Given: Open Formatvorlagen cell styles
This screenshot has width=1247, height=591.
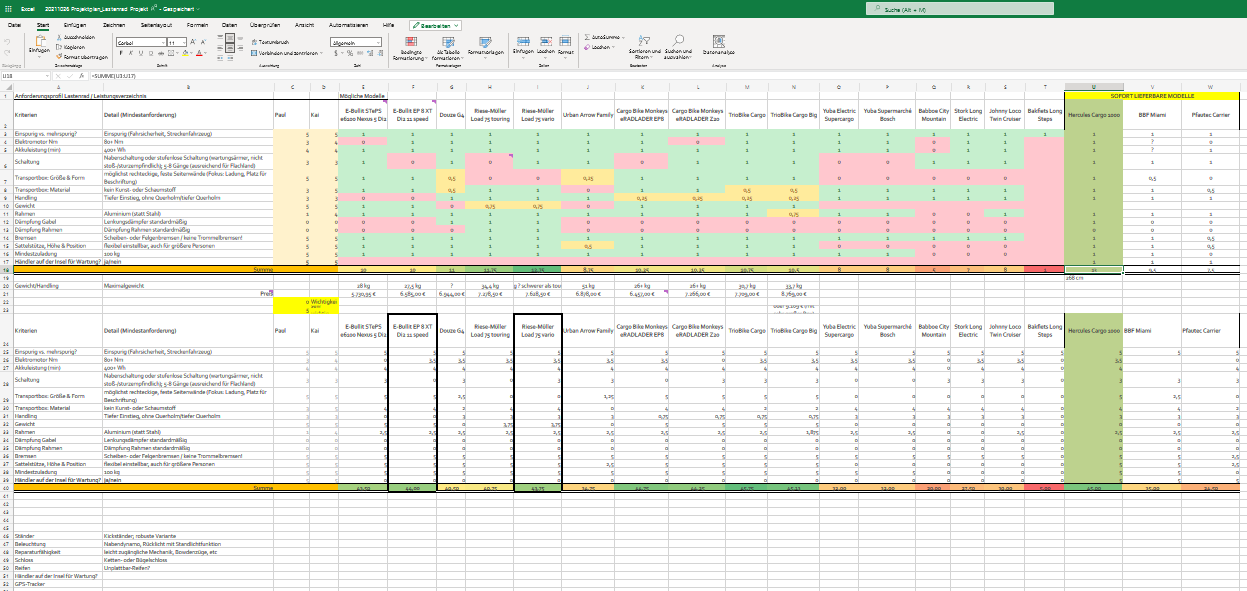Looking at the screenshot, I should coord(485,46).
